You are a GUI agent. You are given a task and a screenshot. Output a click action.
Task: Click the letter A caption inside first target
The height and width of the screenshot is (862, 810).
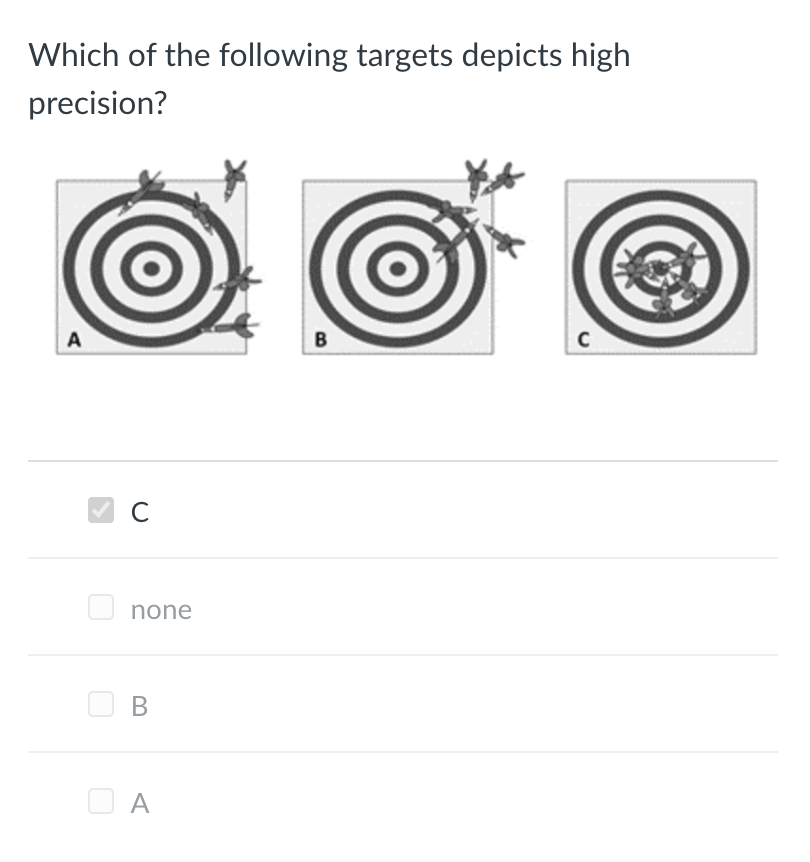tap(74, 340)
